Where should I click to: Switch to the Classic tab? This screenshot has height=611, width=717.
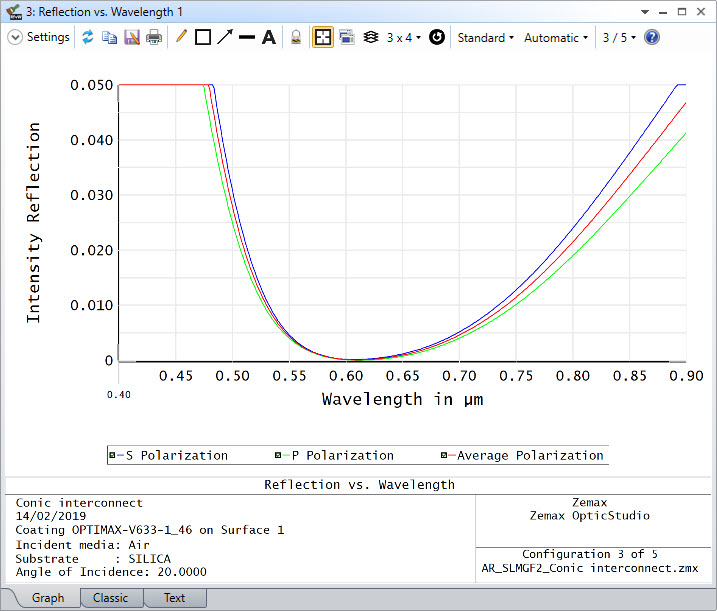click(x=111, y=598)
